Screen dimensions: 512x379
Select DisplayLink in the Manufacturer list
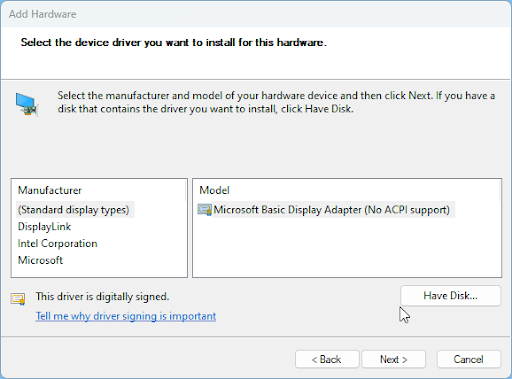click(44, 227)
